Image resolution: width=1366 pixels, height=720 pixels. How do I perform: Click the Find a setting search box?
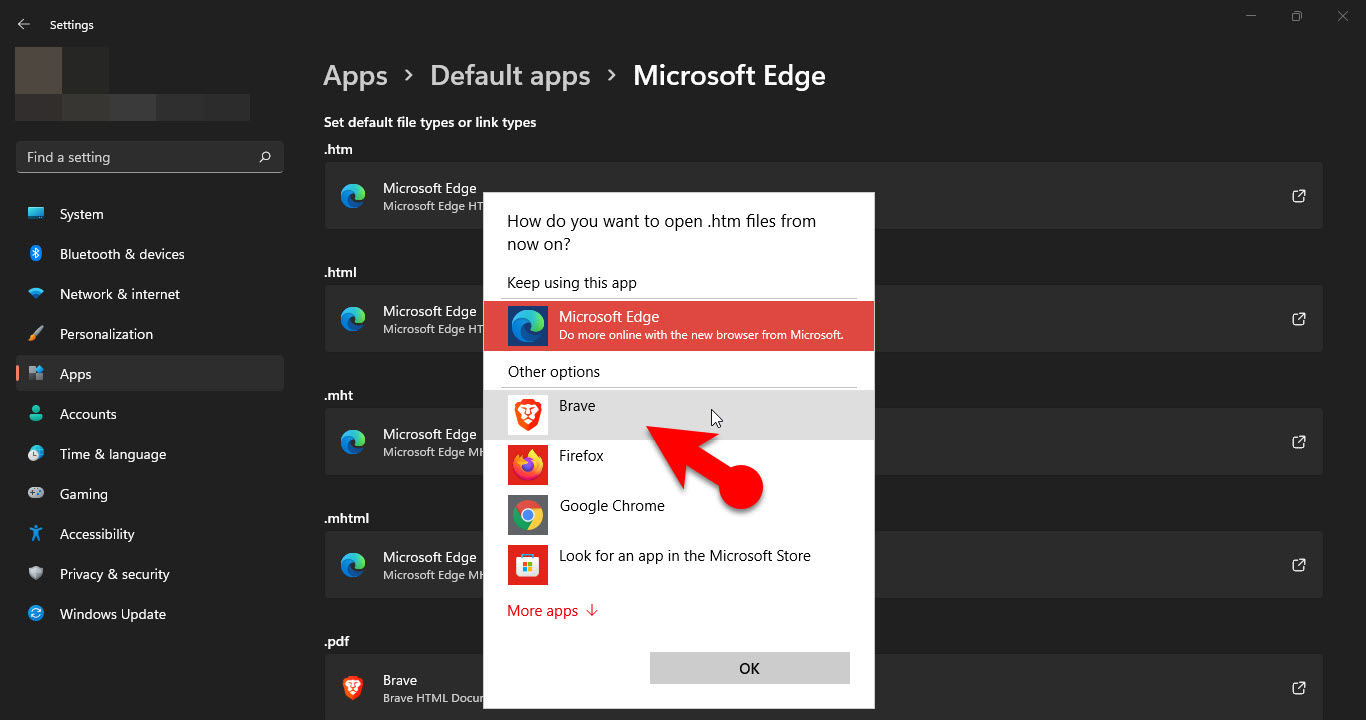click(x=150, y=157)
